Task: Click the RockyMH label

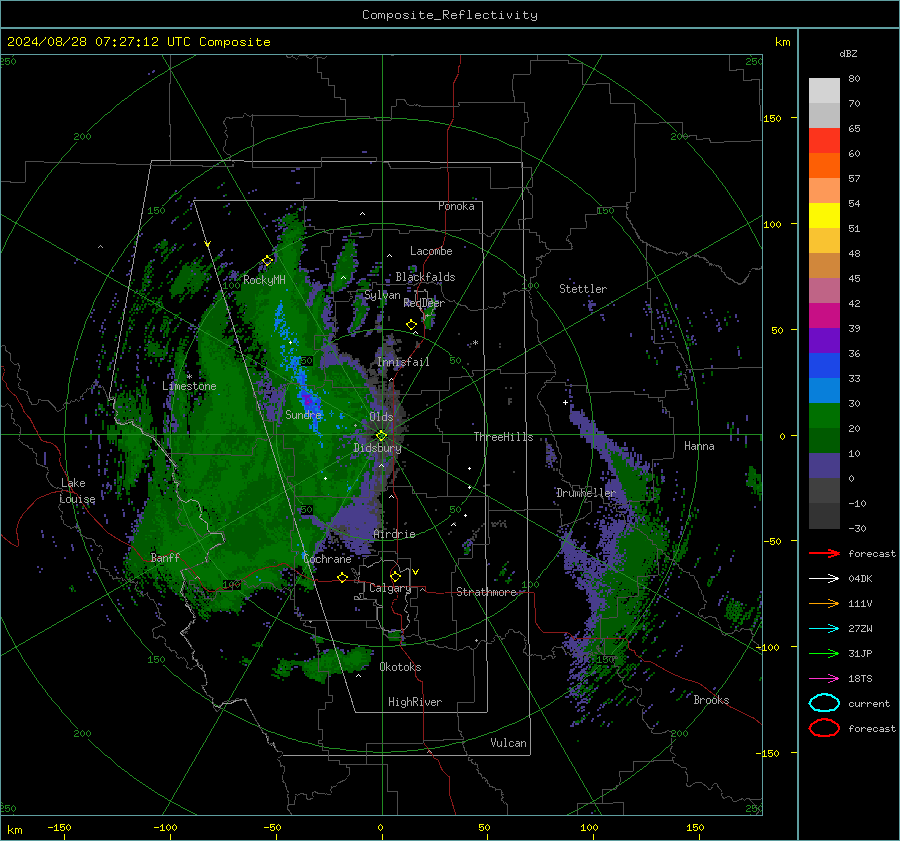Action: 264,280
